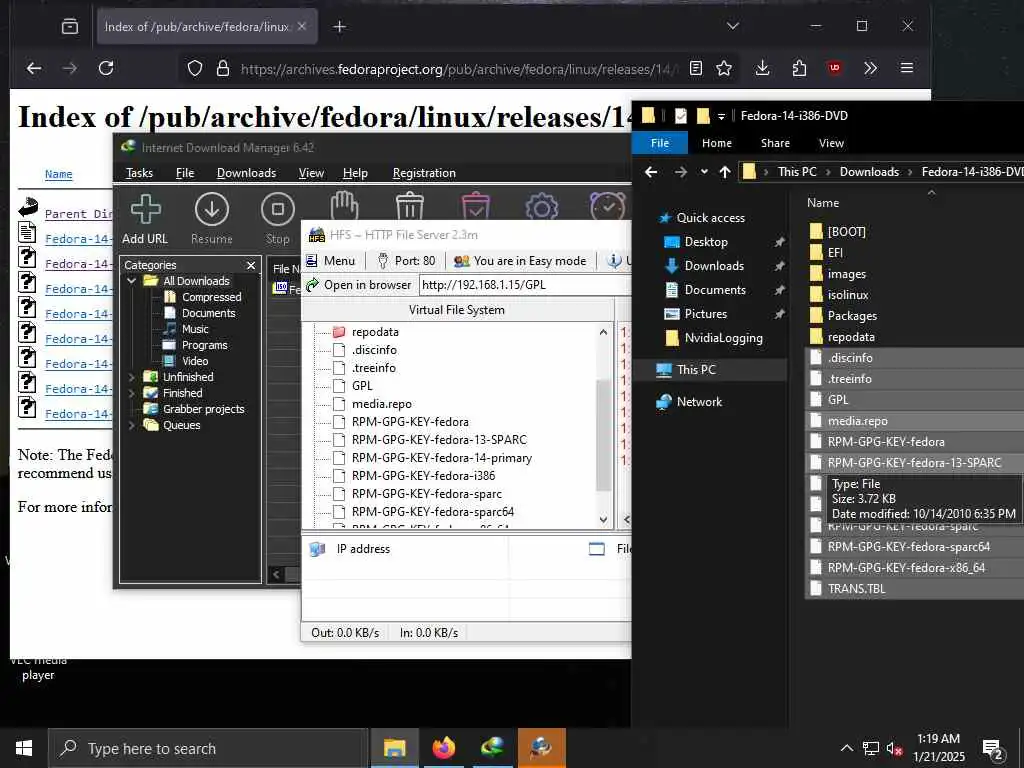Click Explorer Up one level arrow
1024x768 pixels.
(725, 172)
